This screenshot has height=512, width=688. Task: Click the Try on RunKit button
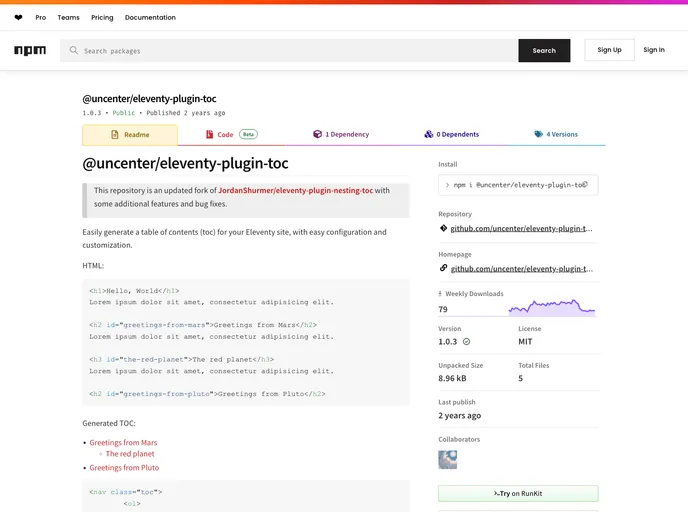[518, 494]
